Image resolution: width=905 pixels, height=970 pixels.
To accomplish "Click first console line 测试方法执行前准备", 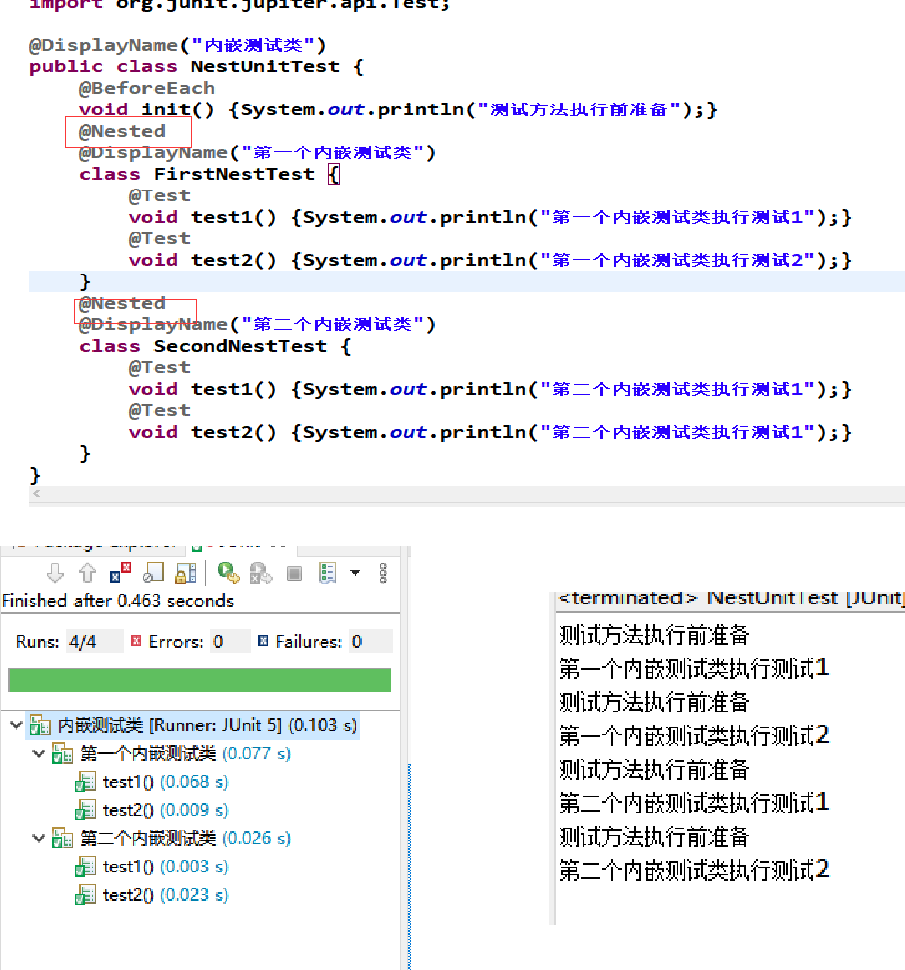I will (654, 635).
